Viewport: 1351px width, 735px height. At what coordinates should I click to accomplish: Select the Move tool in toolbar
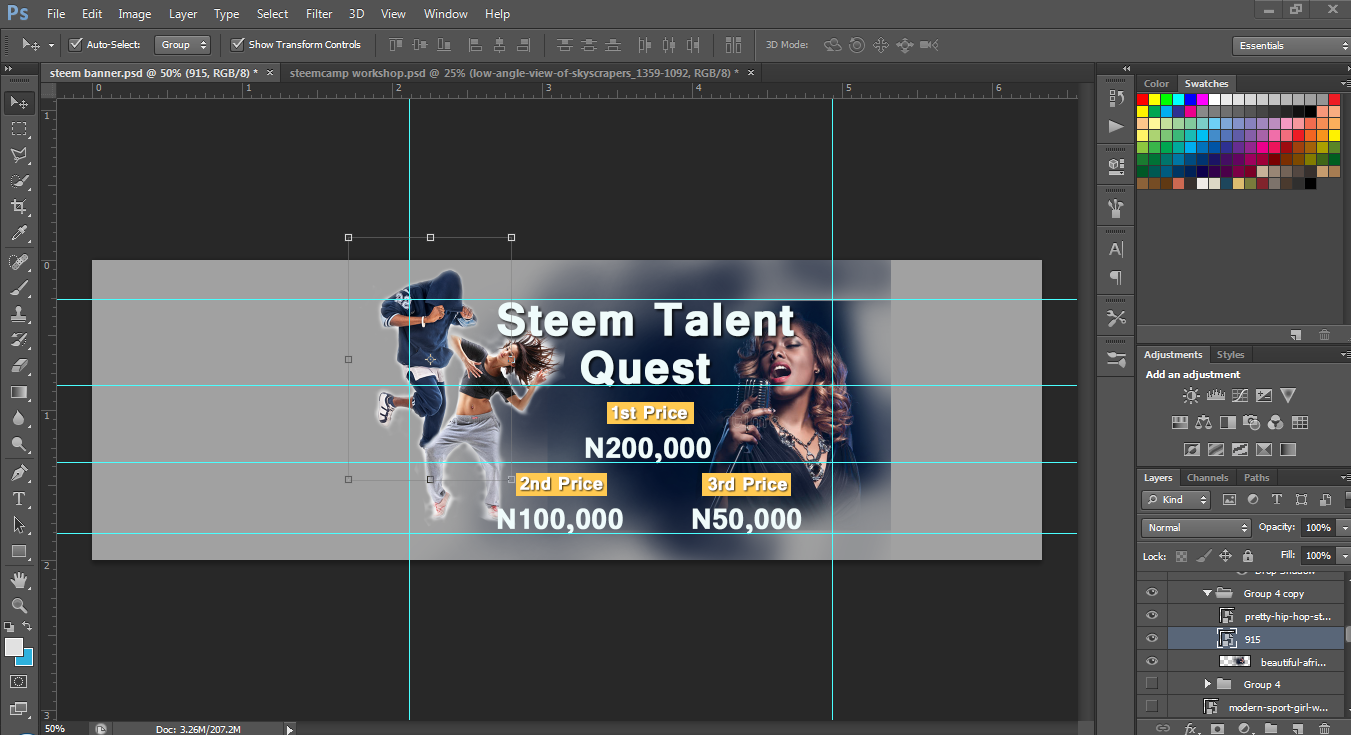coord(19,102)
